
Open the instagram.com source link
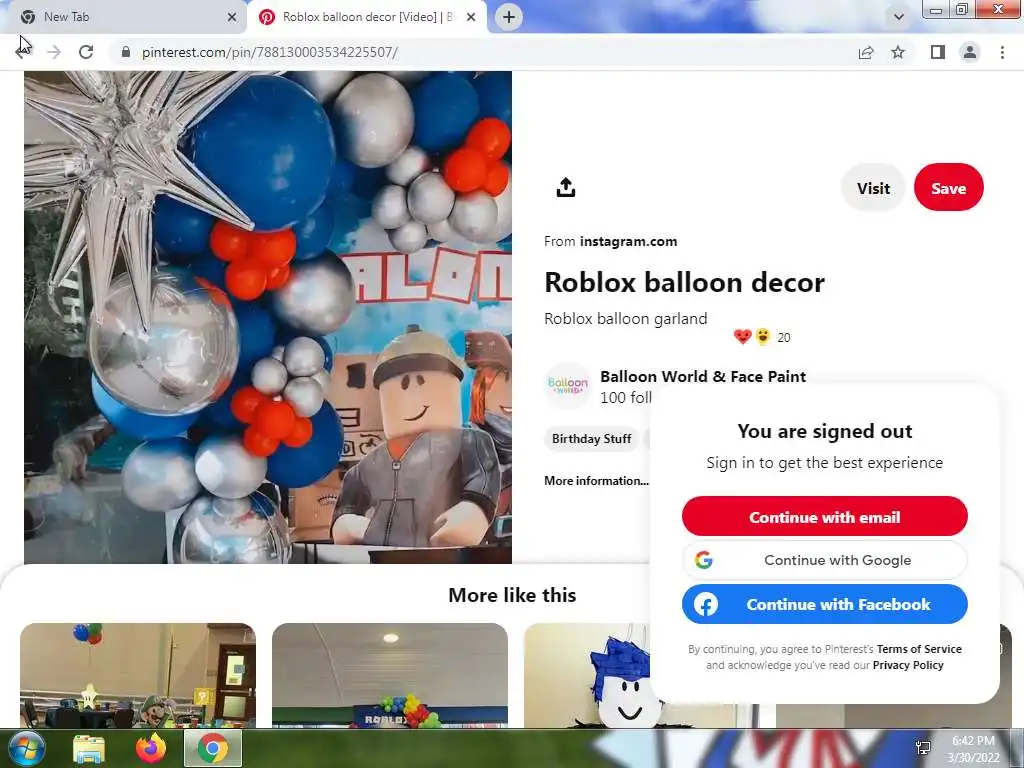(x=628, y=241)
